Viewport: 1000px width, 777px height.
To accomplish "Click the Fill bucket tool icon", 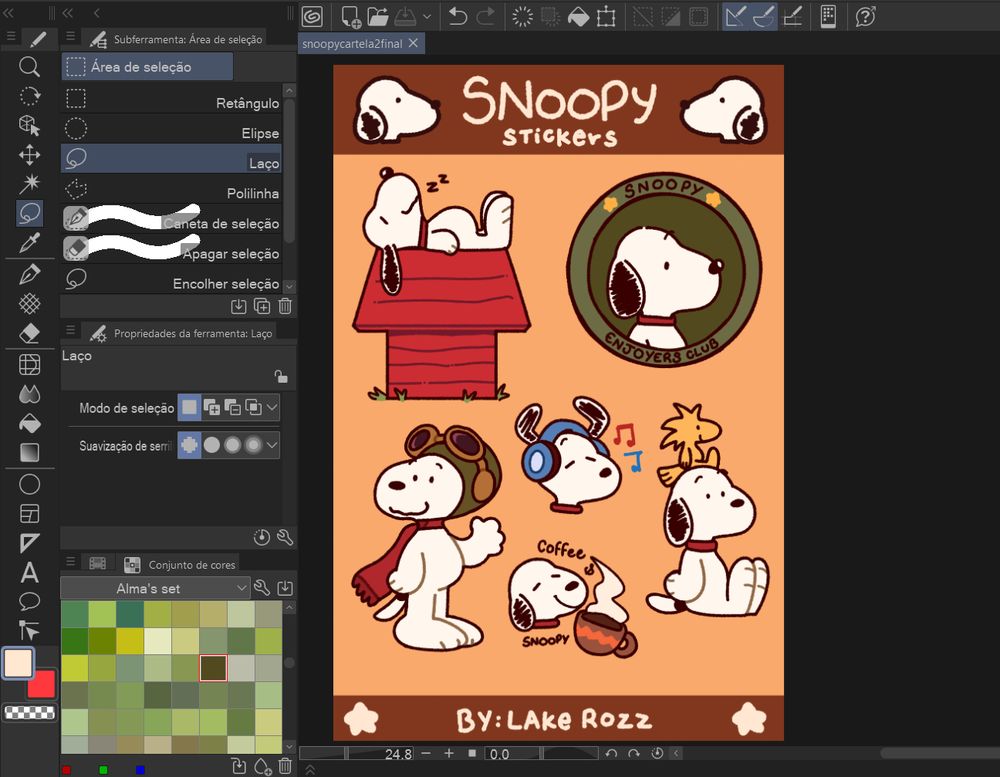I will [30, 423].
